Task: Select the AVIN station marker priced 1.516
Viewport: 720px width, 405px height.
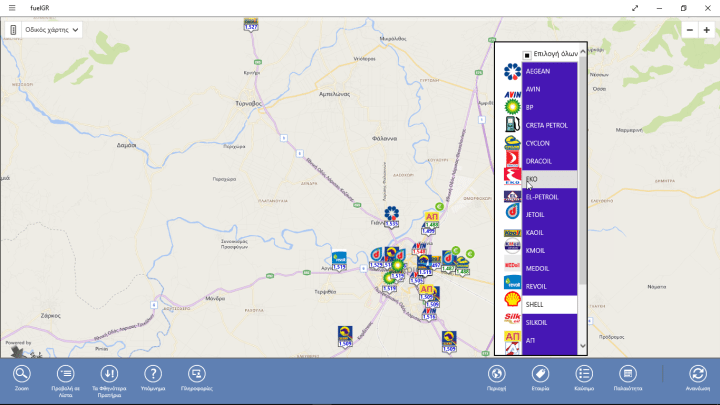Action: [429, 314]
